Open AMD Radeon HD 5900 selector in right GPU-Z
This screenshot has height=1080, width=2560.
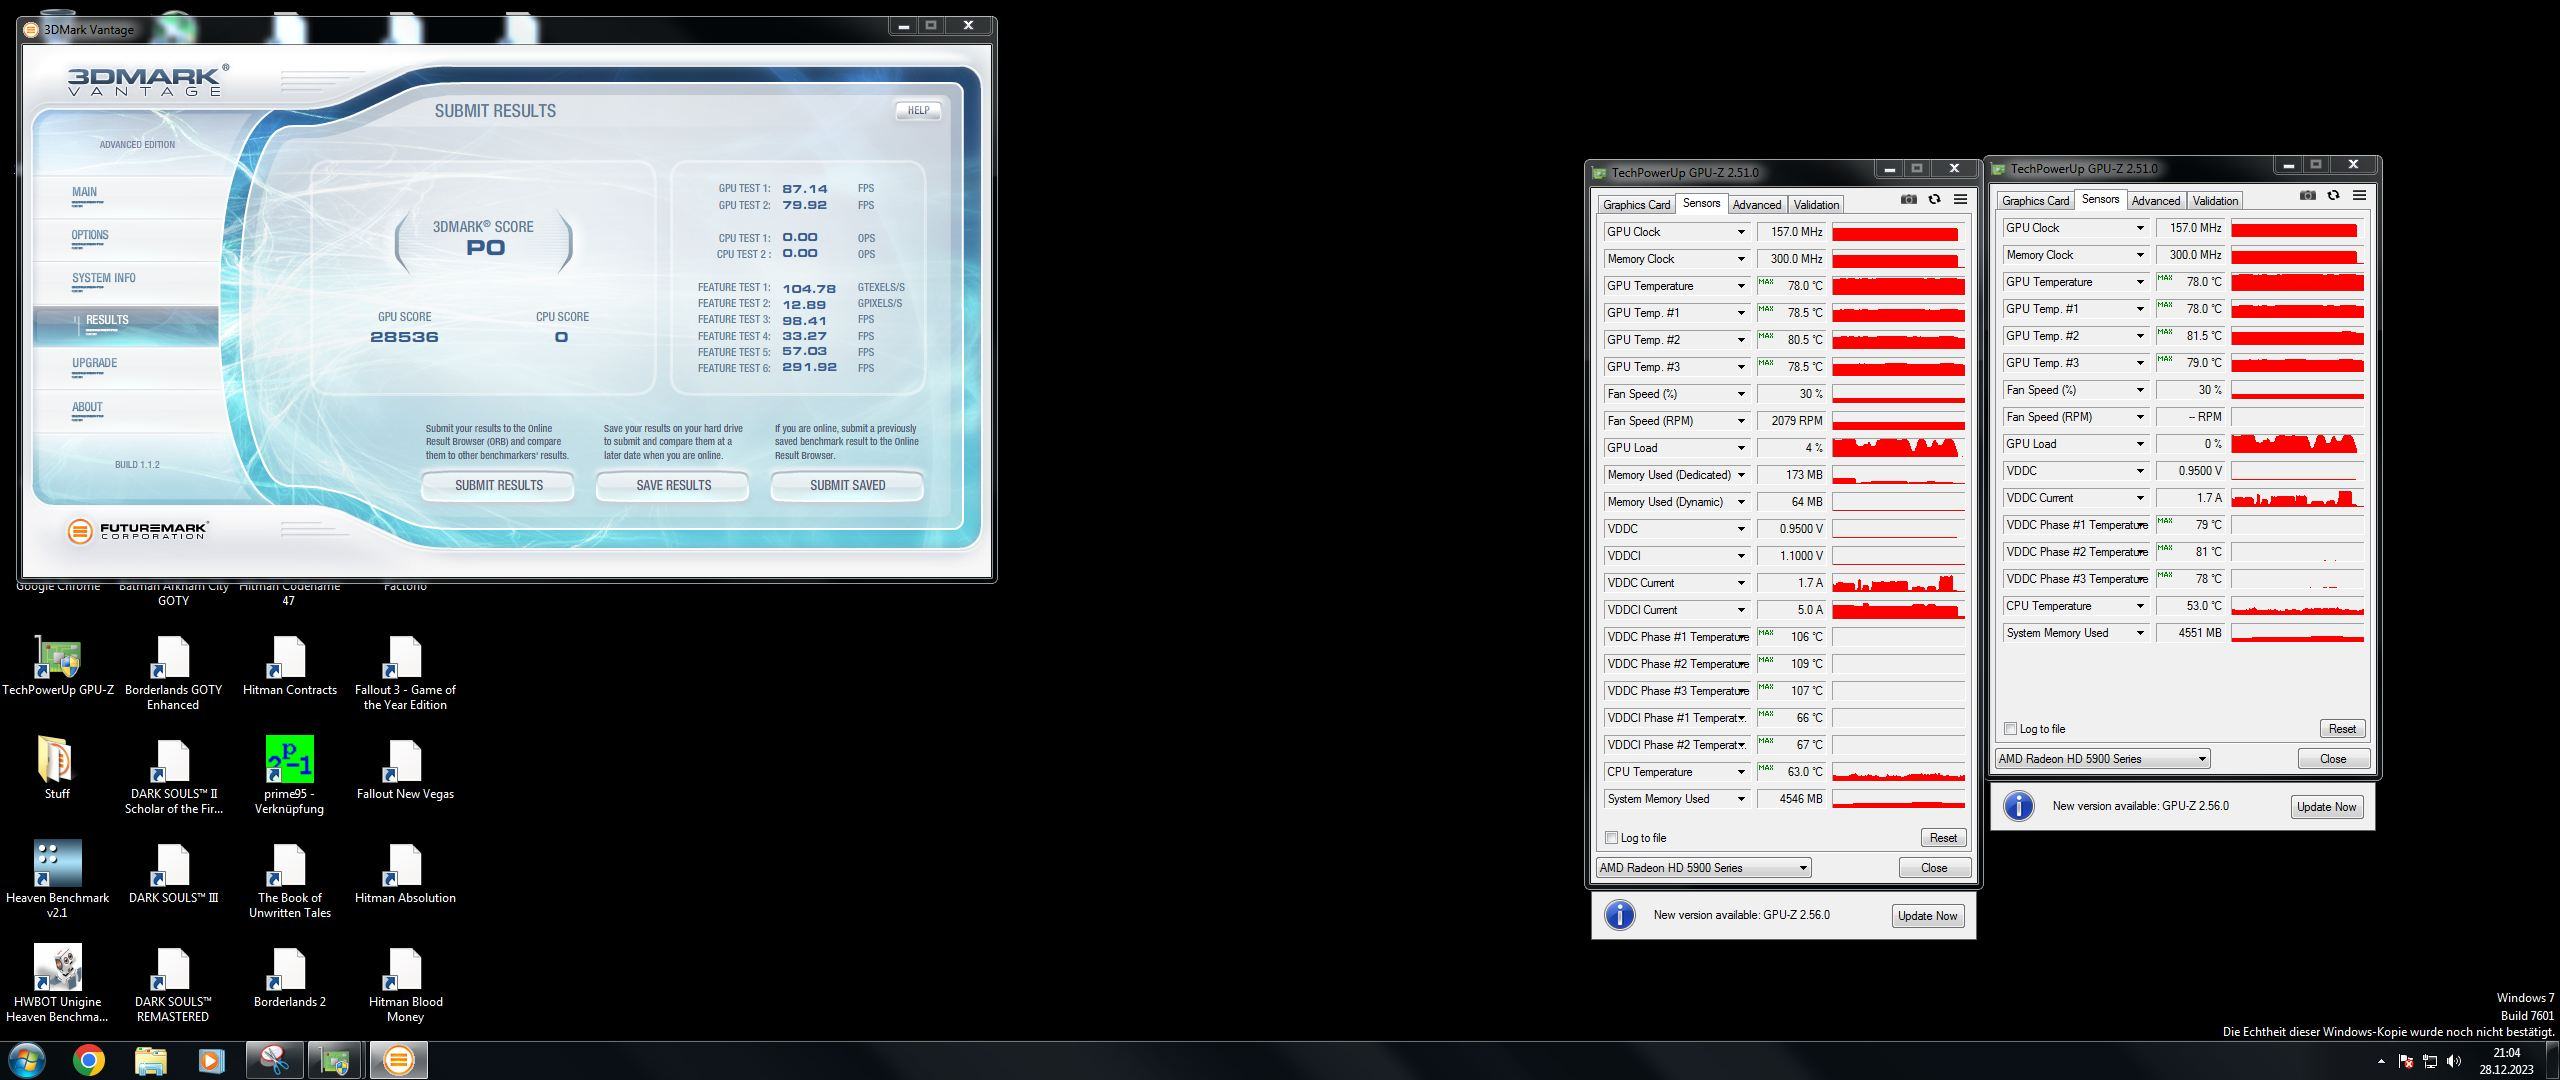[x=2103, y=759]
